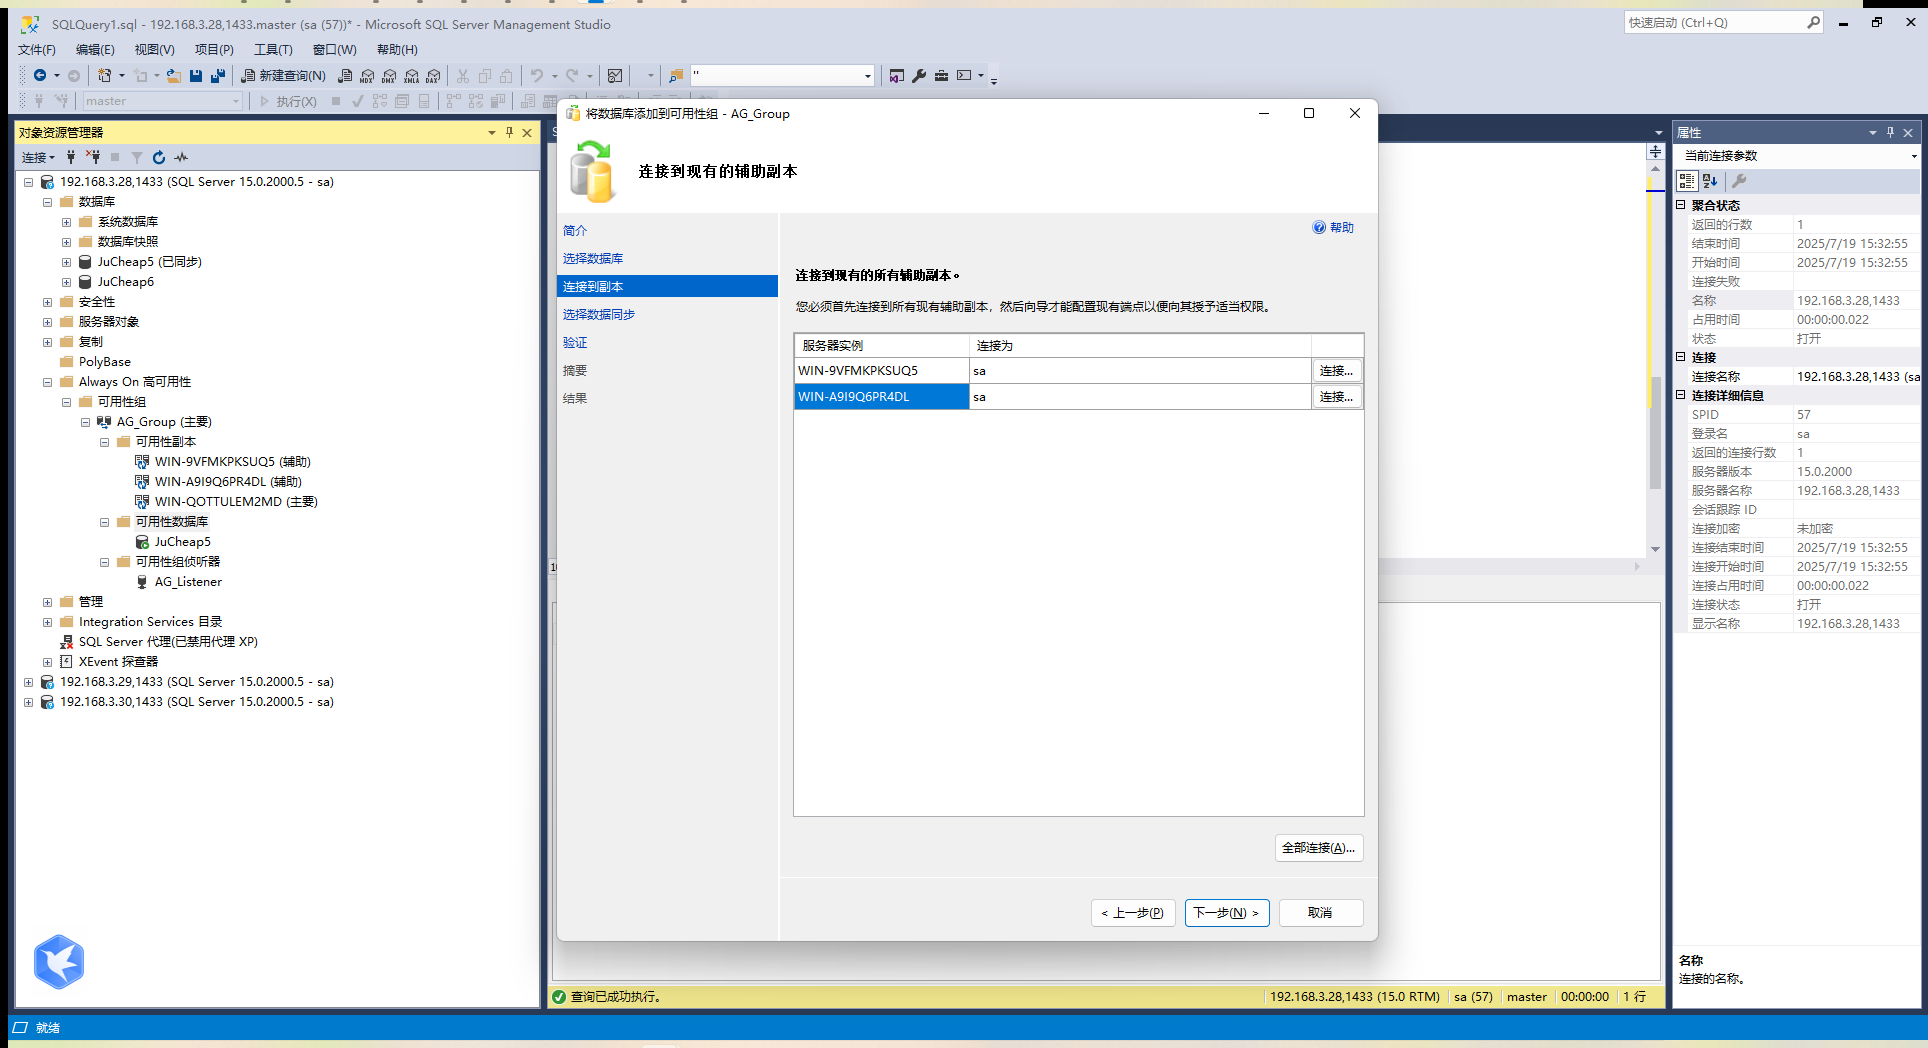Click the activity monitor toolbar icon
Viewport: 1928px width, 1048px height.
(615, 75)
